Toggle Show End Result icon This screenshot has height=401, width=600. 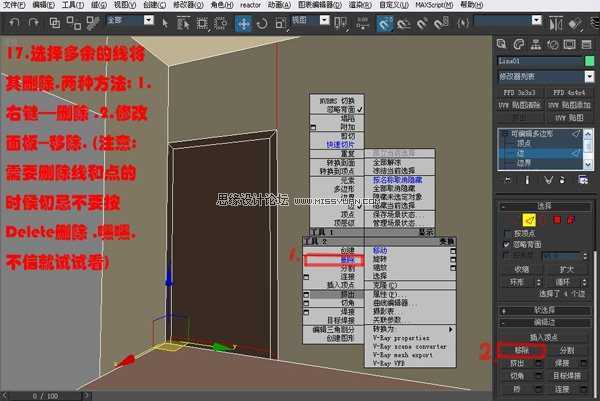point(527,180)
